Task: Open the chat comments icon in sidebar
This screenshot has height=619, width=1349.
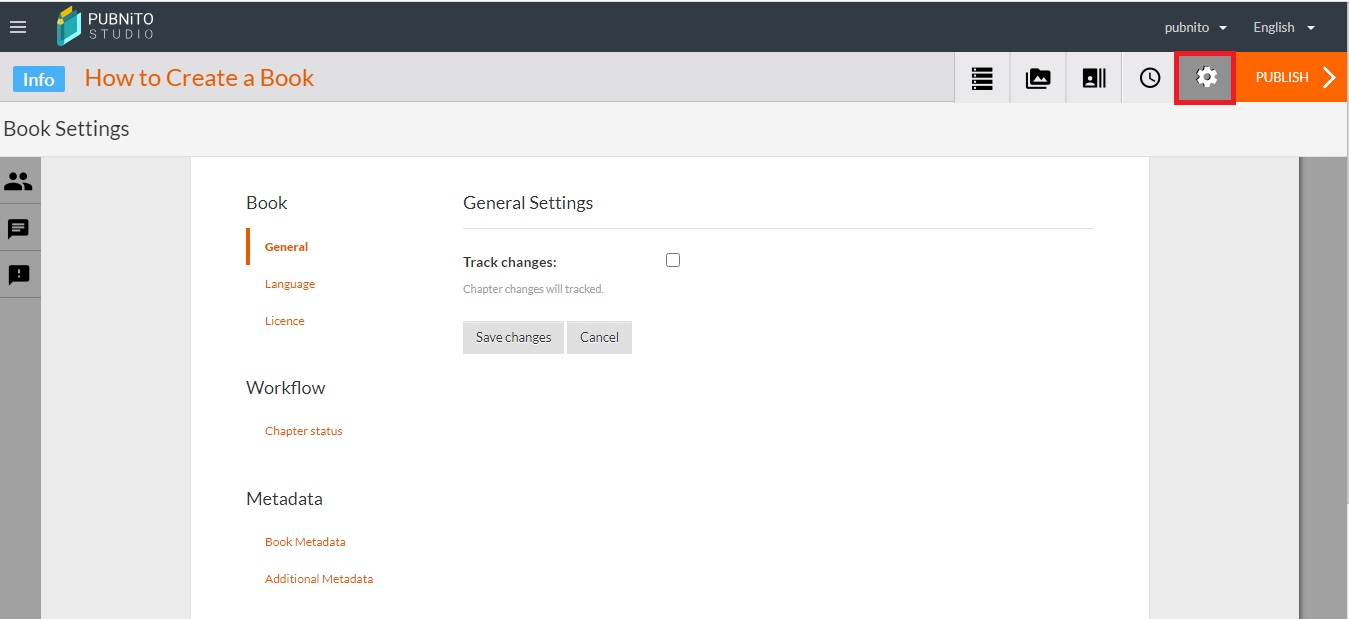Action: 19,228
